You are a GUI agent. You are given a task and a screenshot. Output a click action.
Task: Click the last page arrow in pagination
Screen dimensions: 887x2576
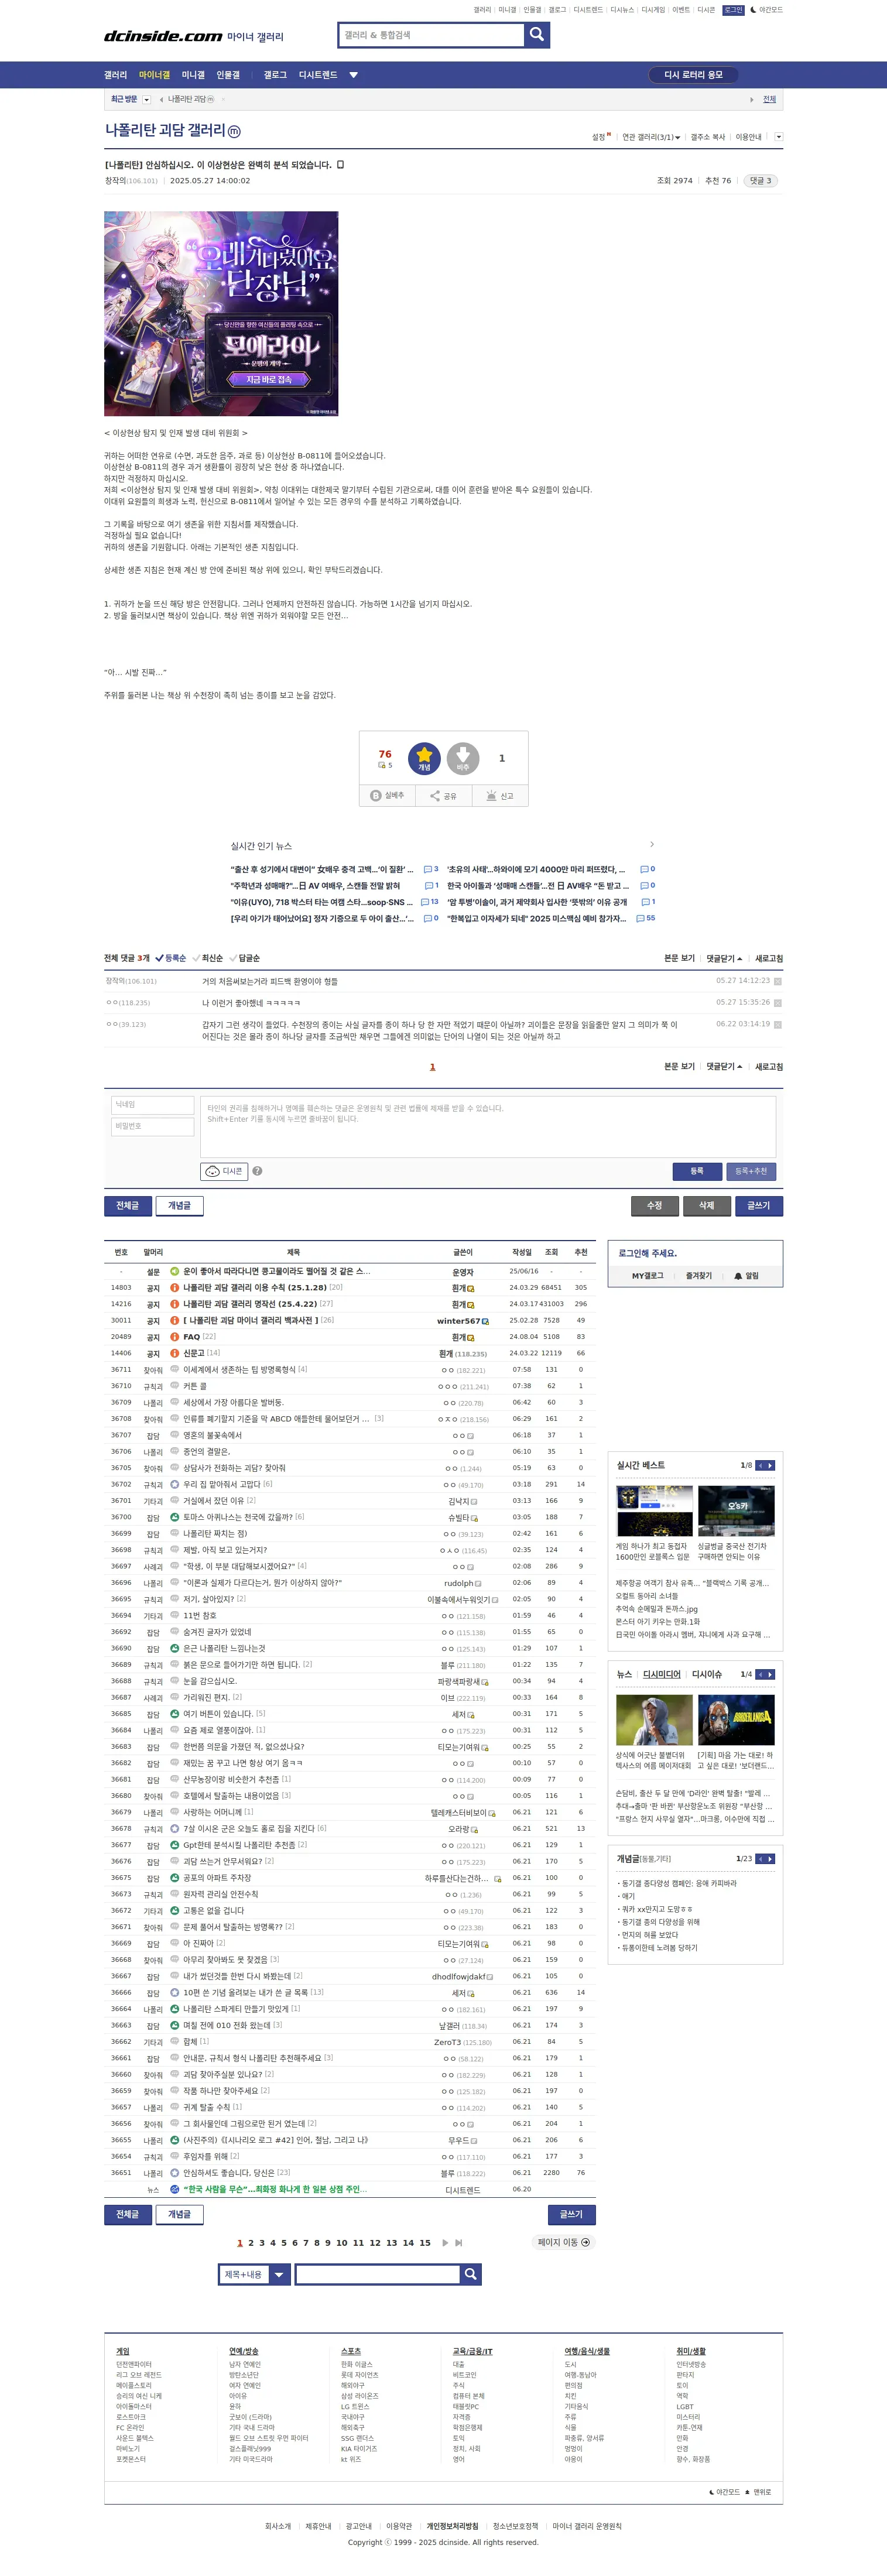tap(459, 2243)
